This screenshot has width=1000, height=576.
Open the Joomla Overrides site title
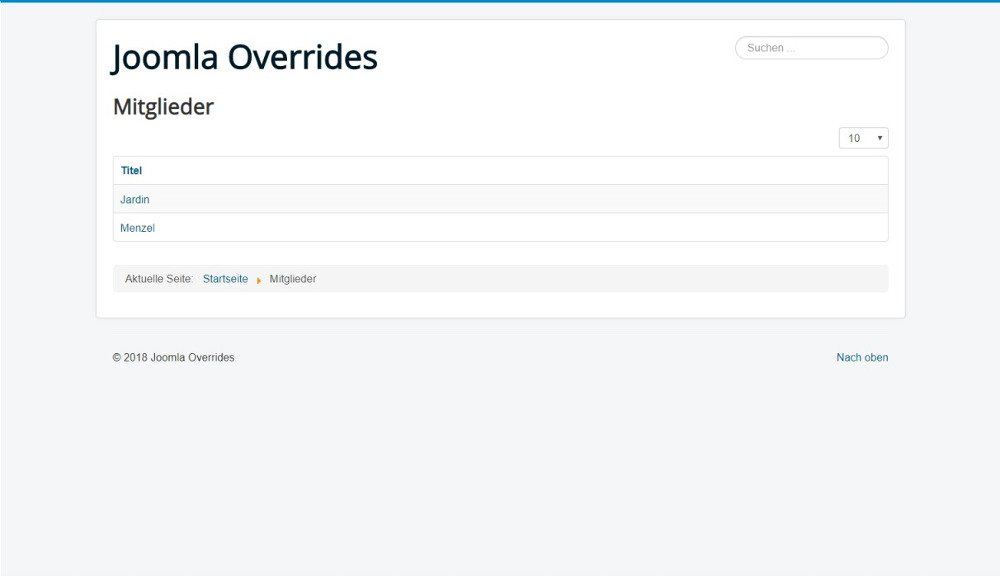click(245, 57)
